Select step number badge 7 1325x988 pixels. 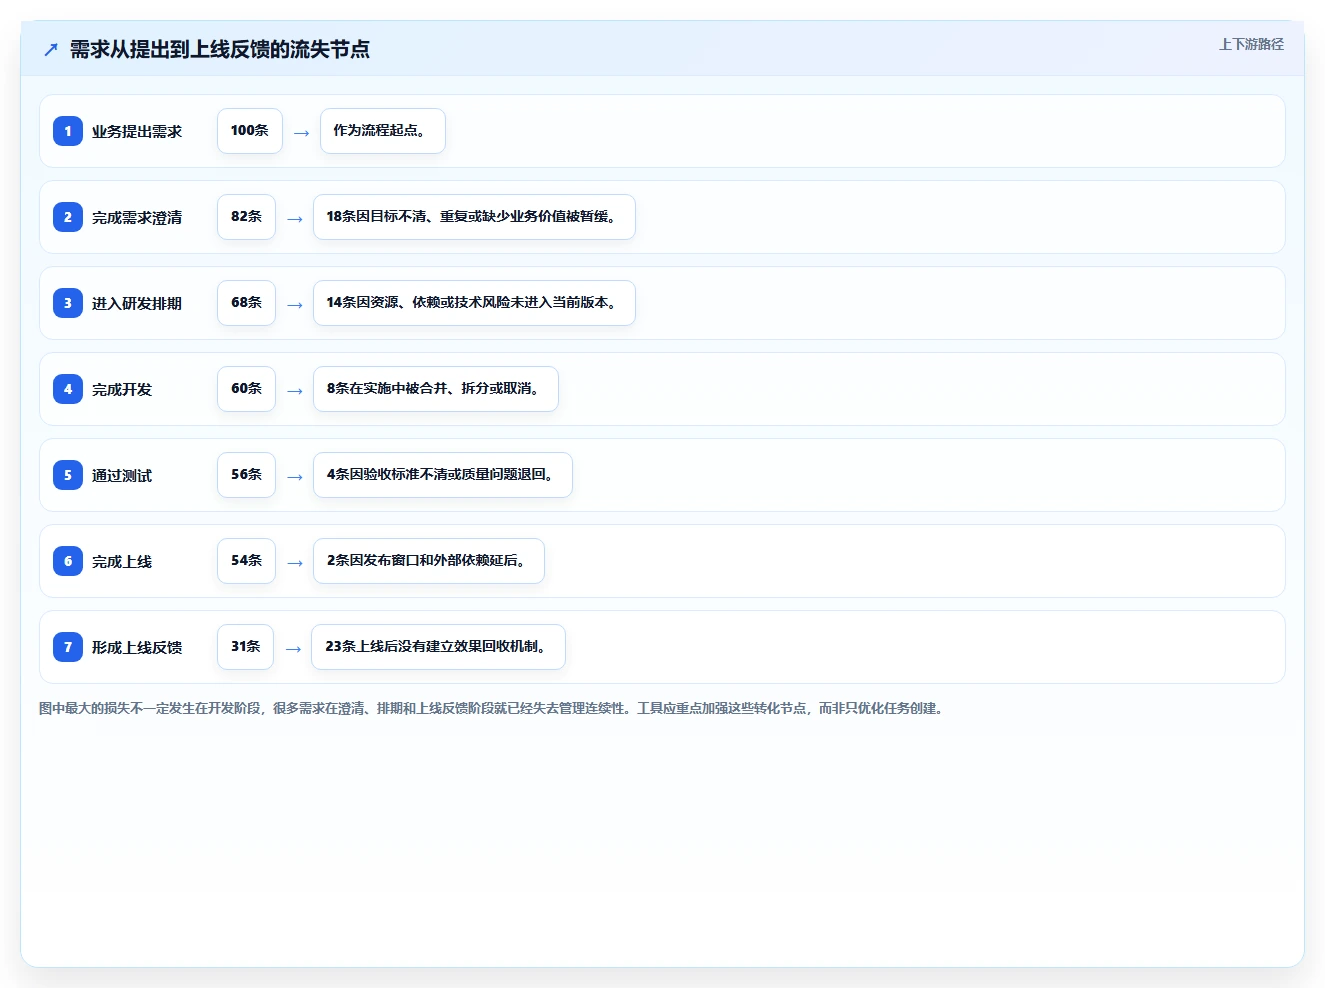[x=68, y=647]
